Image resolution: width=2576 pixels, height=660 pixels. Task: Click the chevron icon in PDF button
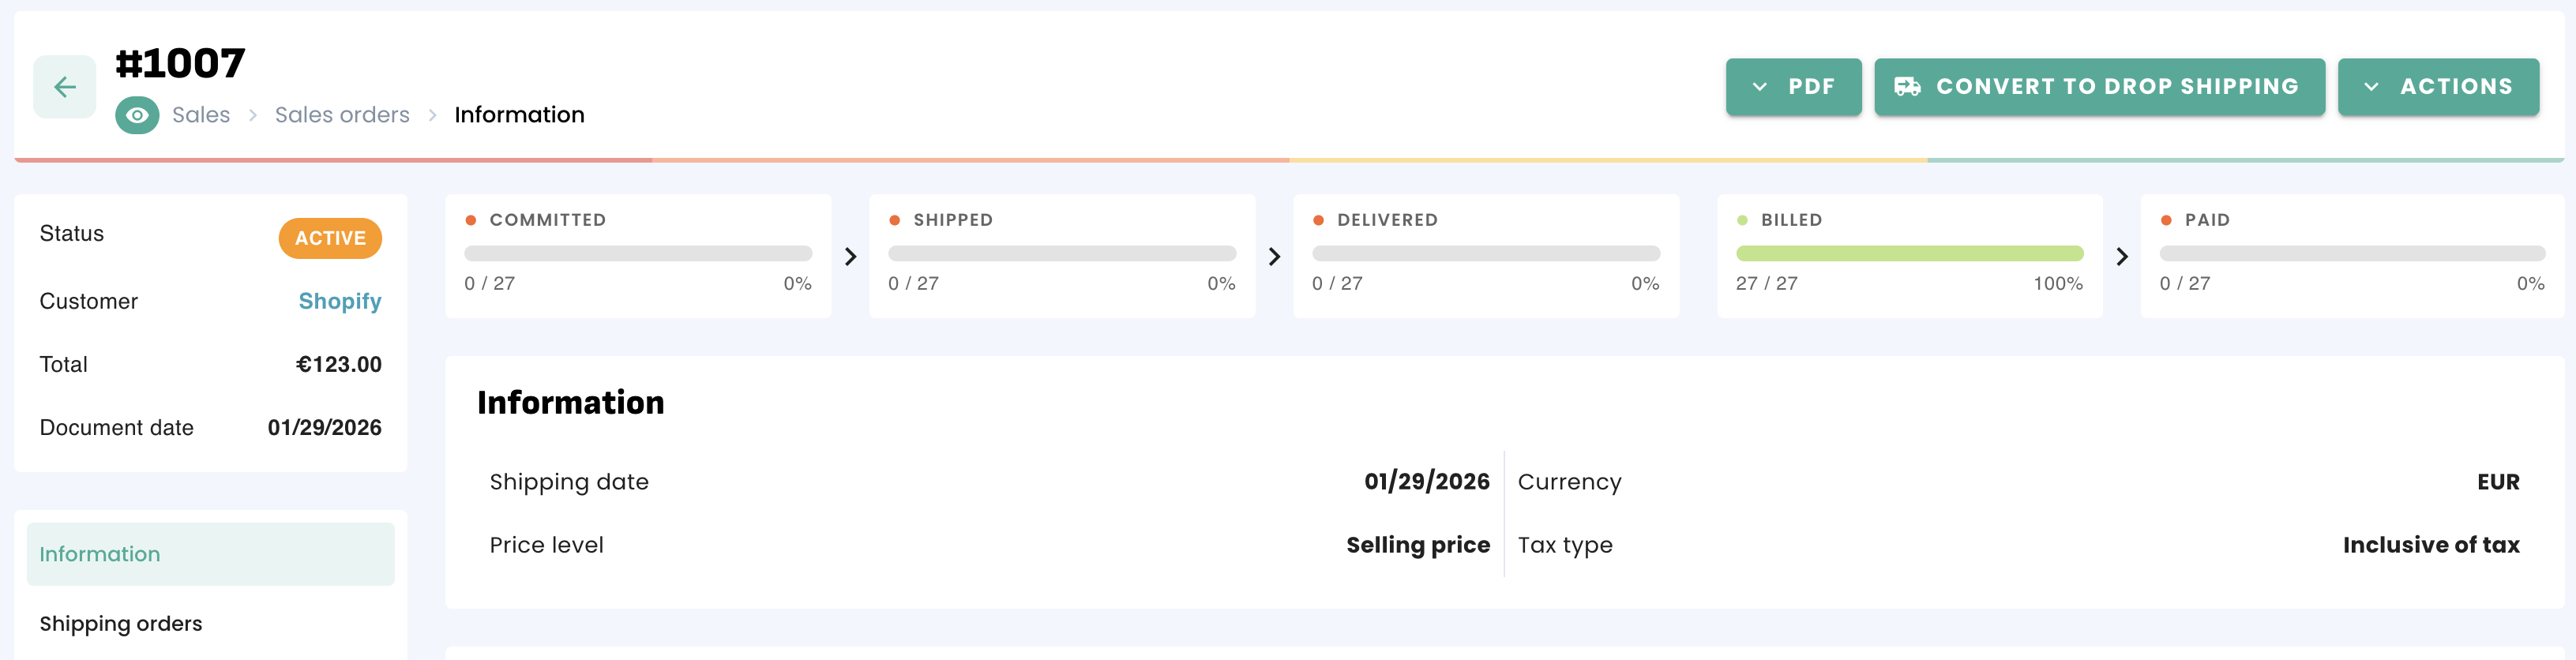pos(1760,87)
